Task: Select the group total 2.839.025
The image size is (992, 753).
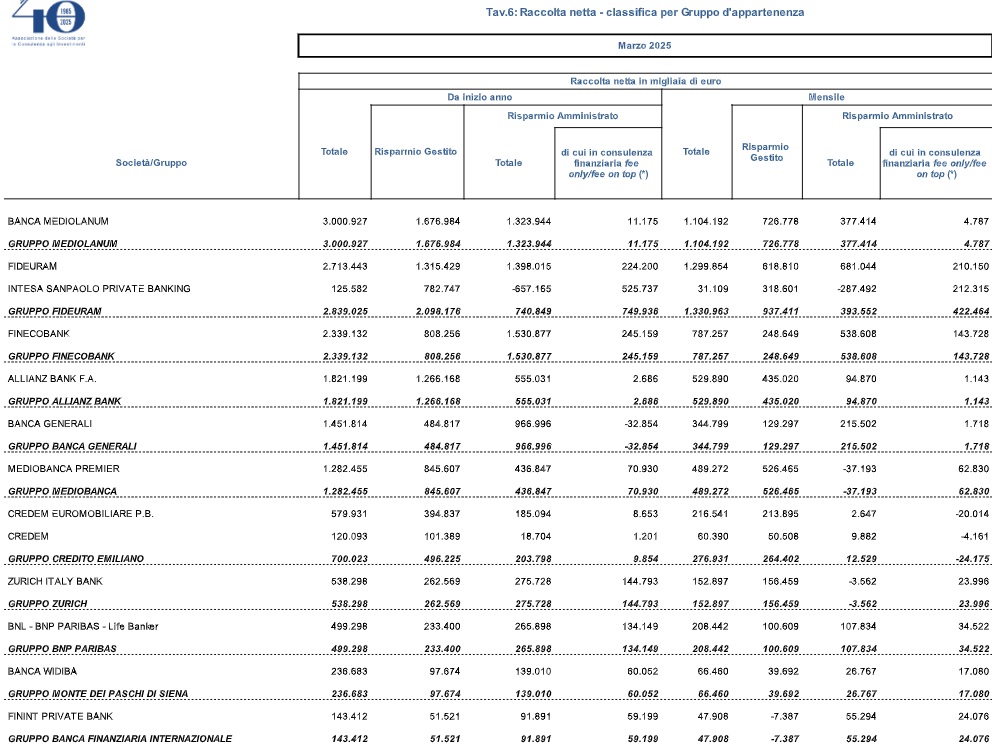Action: (345, 311)
